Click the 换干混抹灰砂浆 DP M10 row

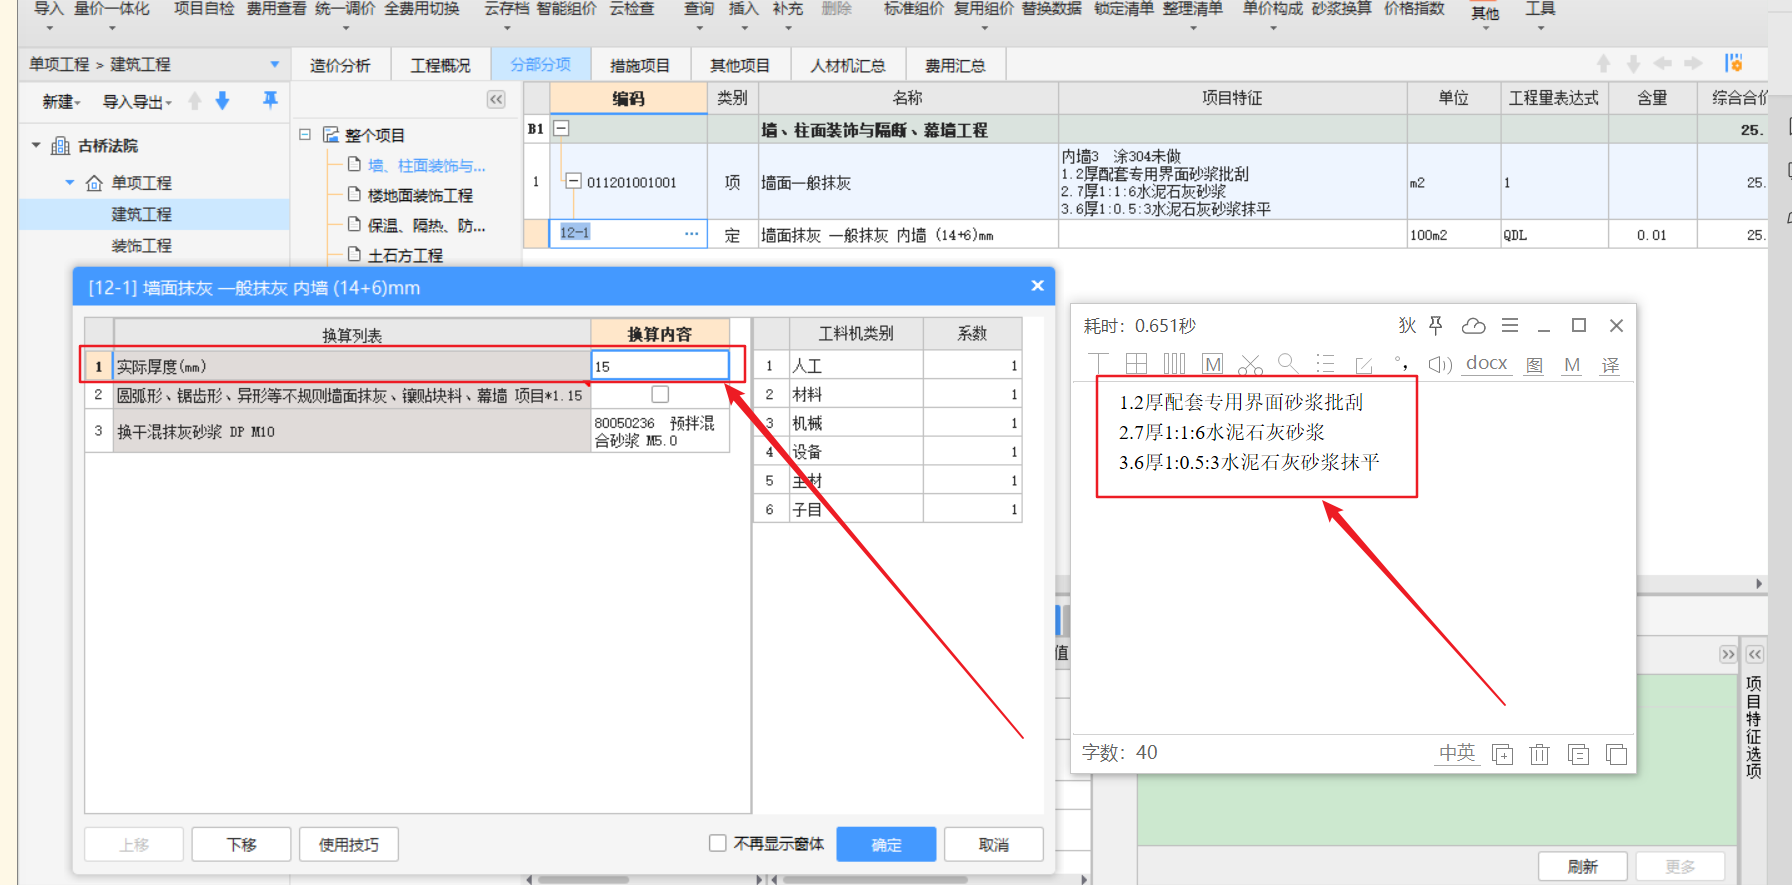point(407,431)
